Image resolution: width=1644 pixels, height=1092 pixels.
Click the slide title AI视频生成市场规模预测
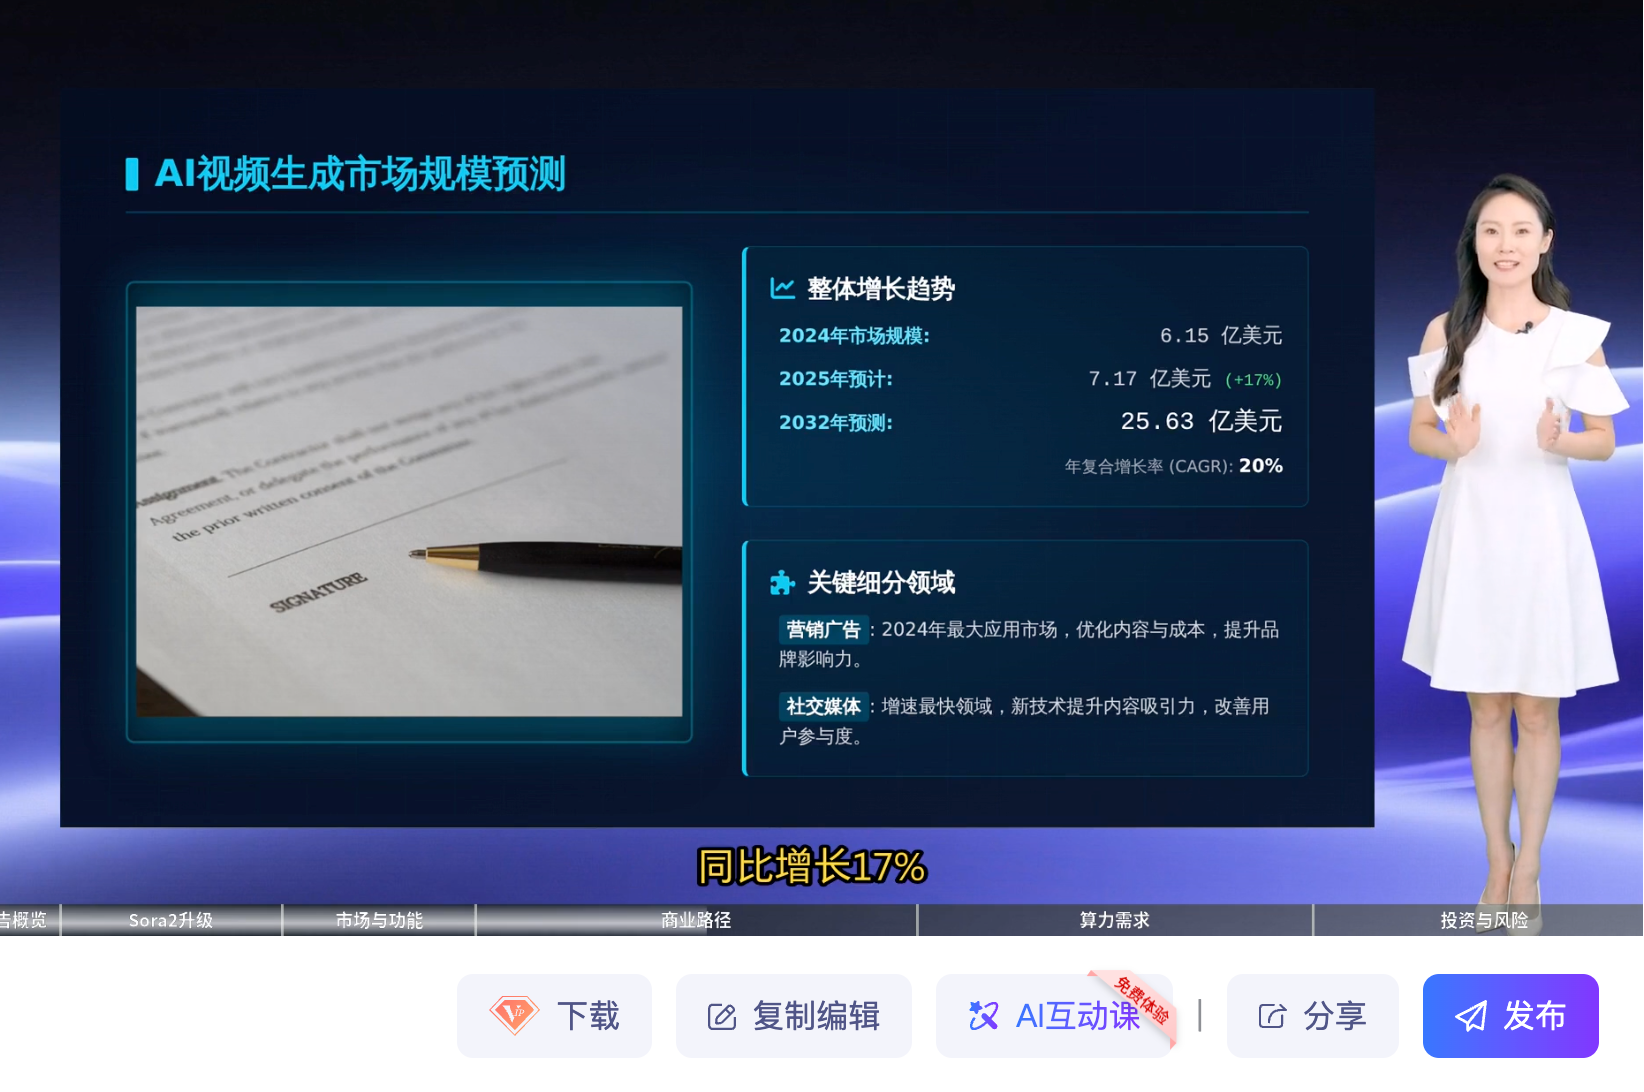(x=360, y=174)
